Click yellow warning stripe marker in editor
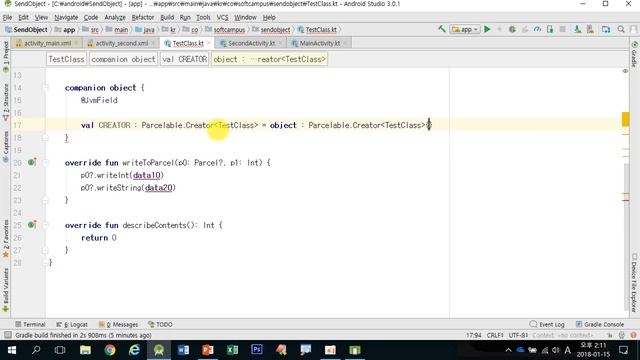 click(x=626, y=119)
